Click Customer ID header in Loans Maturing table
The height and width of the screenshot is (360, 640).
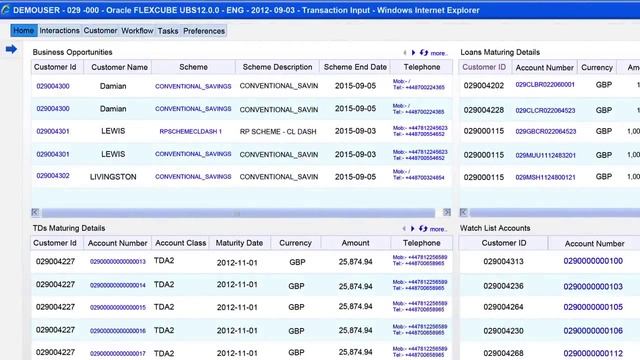point(484,67)
